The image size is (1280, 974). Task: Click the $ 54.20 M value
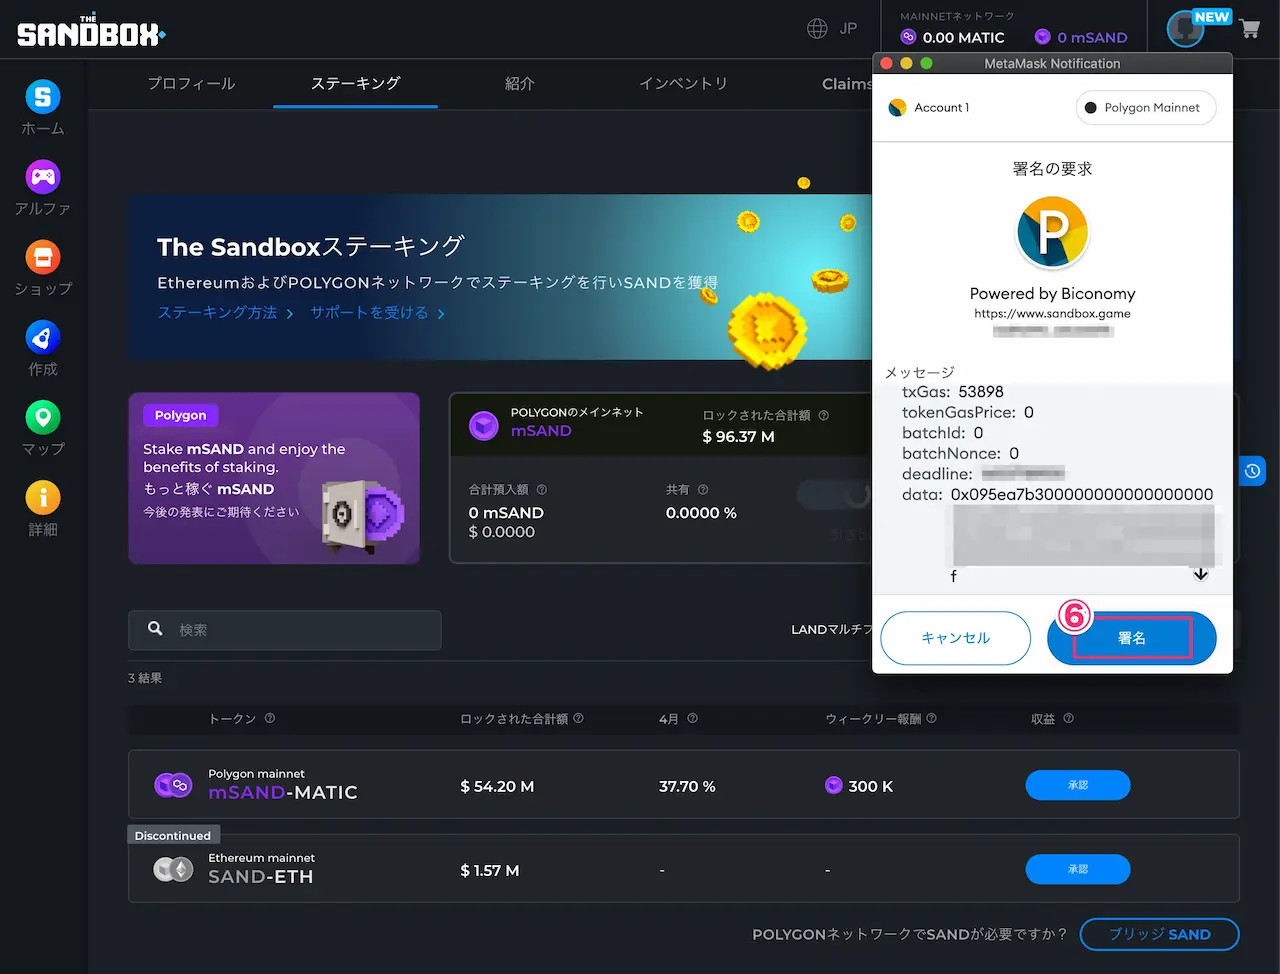click(497, 786)
